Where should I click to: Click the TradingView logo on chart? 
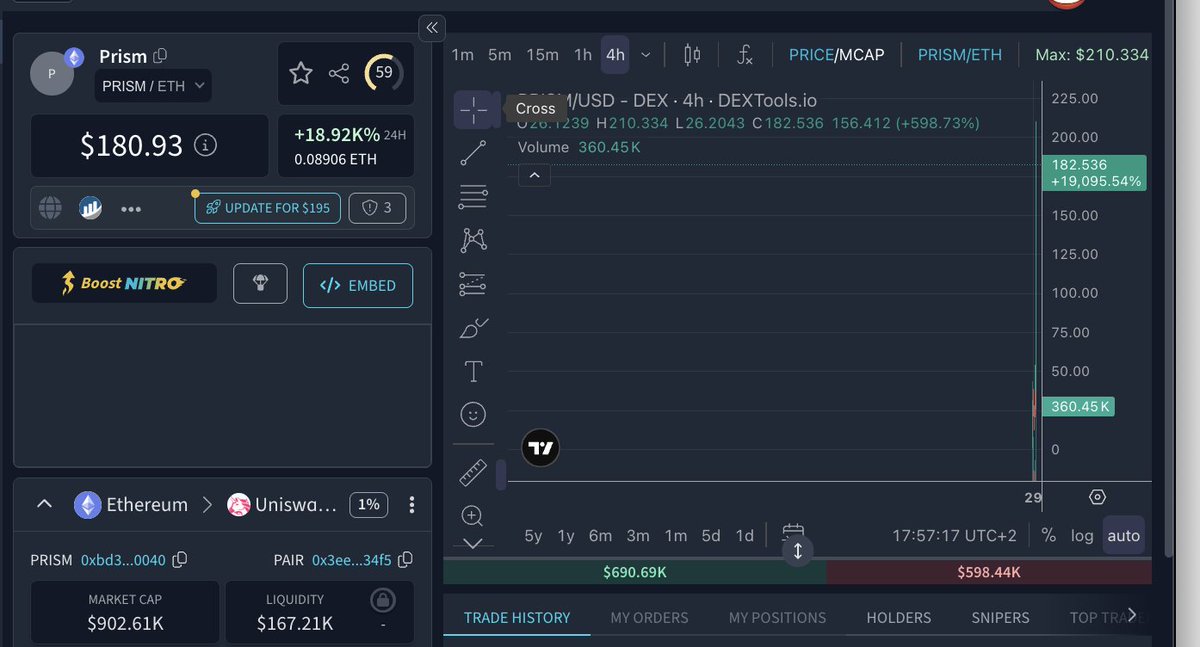tap(541, 449)
